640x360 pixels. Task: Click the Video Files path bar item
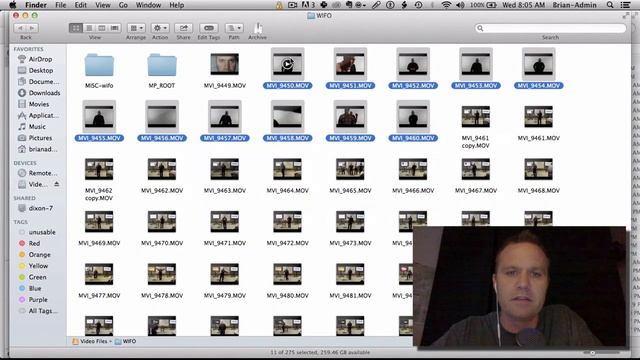[92, 341]
